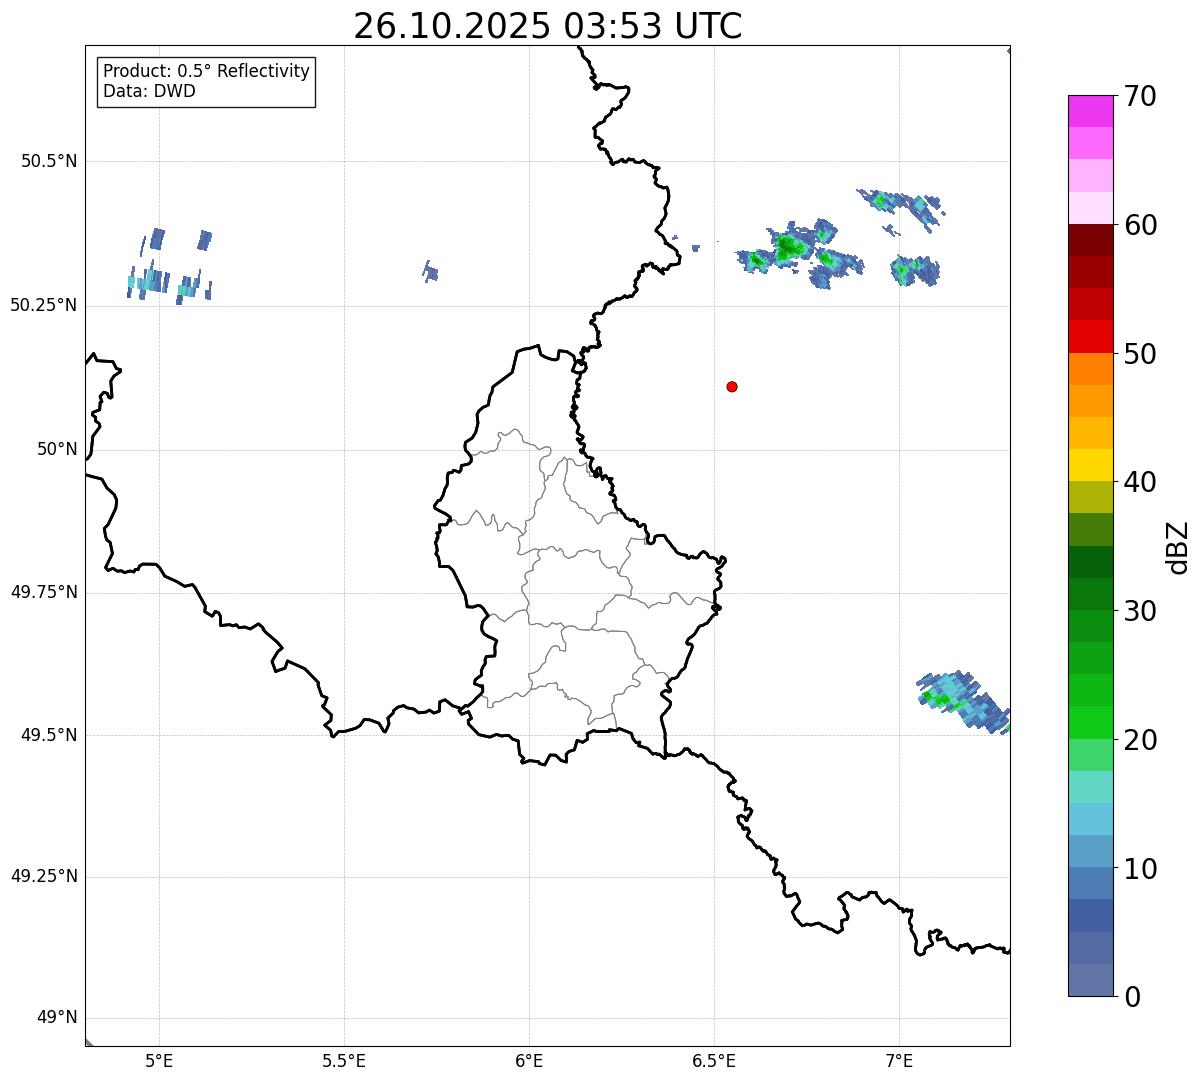
Task: Click the red location marker dot
Action: pos(732,387)
